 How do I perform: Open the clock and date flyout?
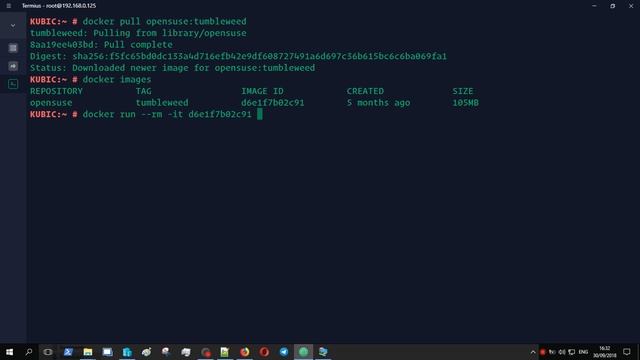click(x=604, y=352)
